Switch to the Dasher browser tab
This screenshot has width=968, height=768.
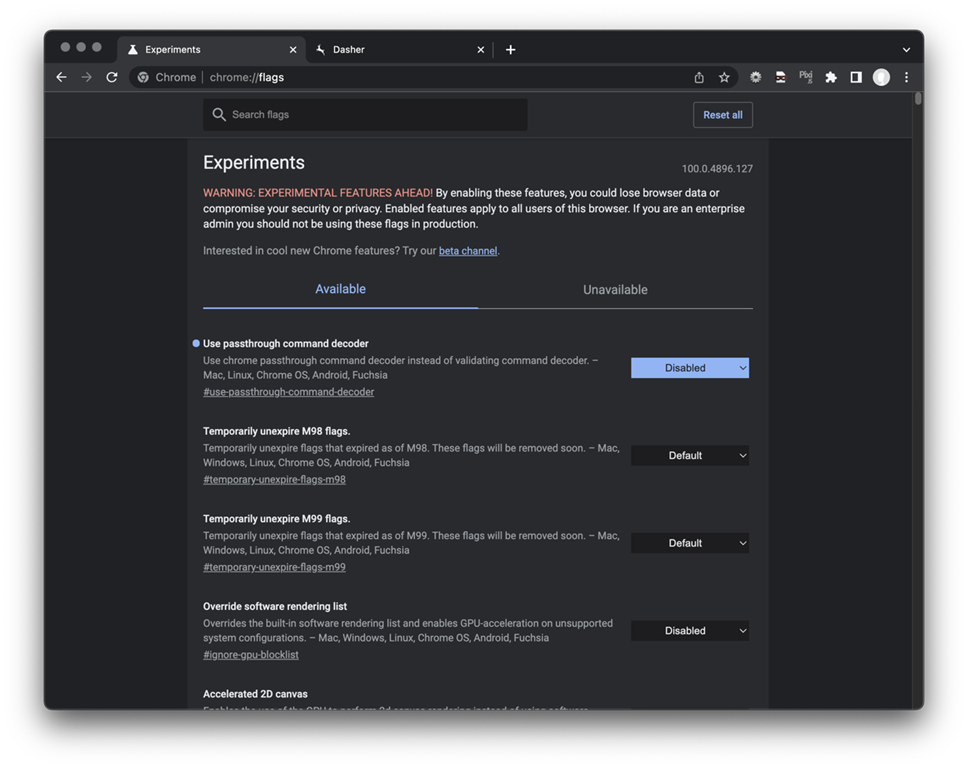pos(396,49)
